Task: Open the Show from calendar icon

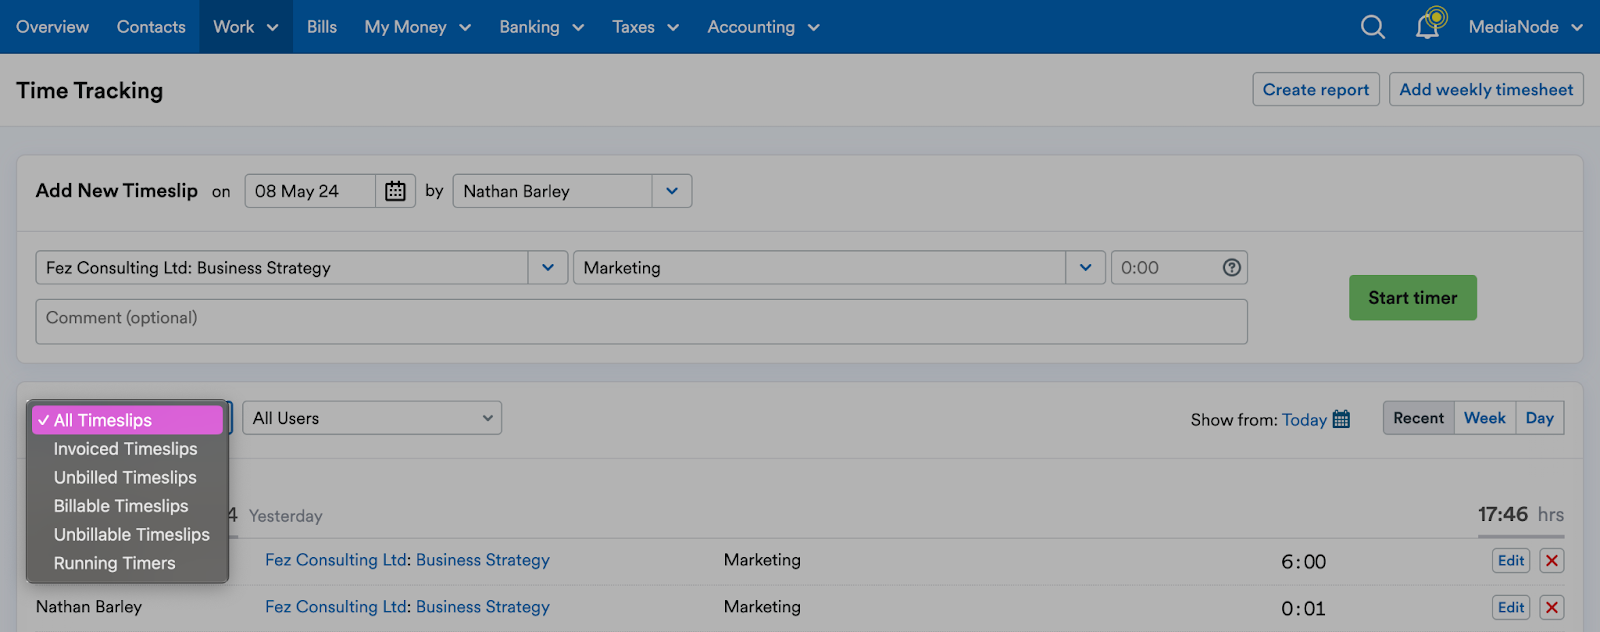Action: (x=1342, y=419)
